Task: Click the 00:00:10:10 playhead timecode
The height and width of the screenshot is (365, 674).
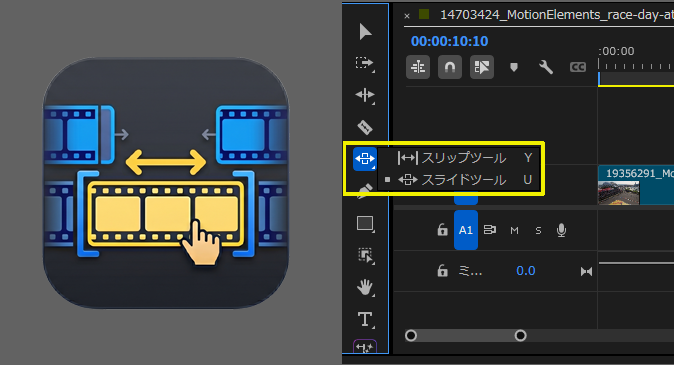Action: (x=449, y=41)
